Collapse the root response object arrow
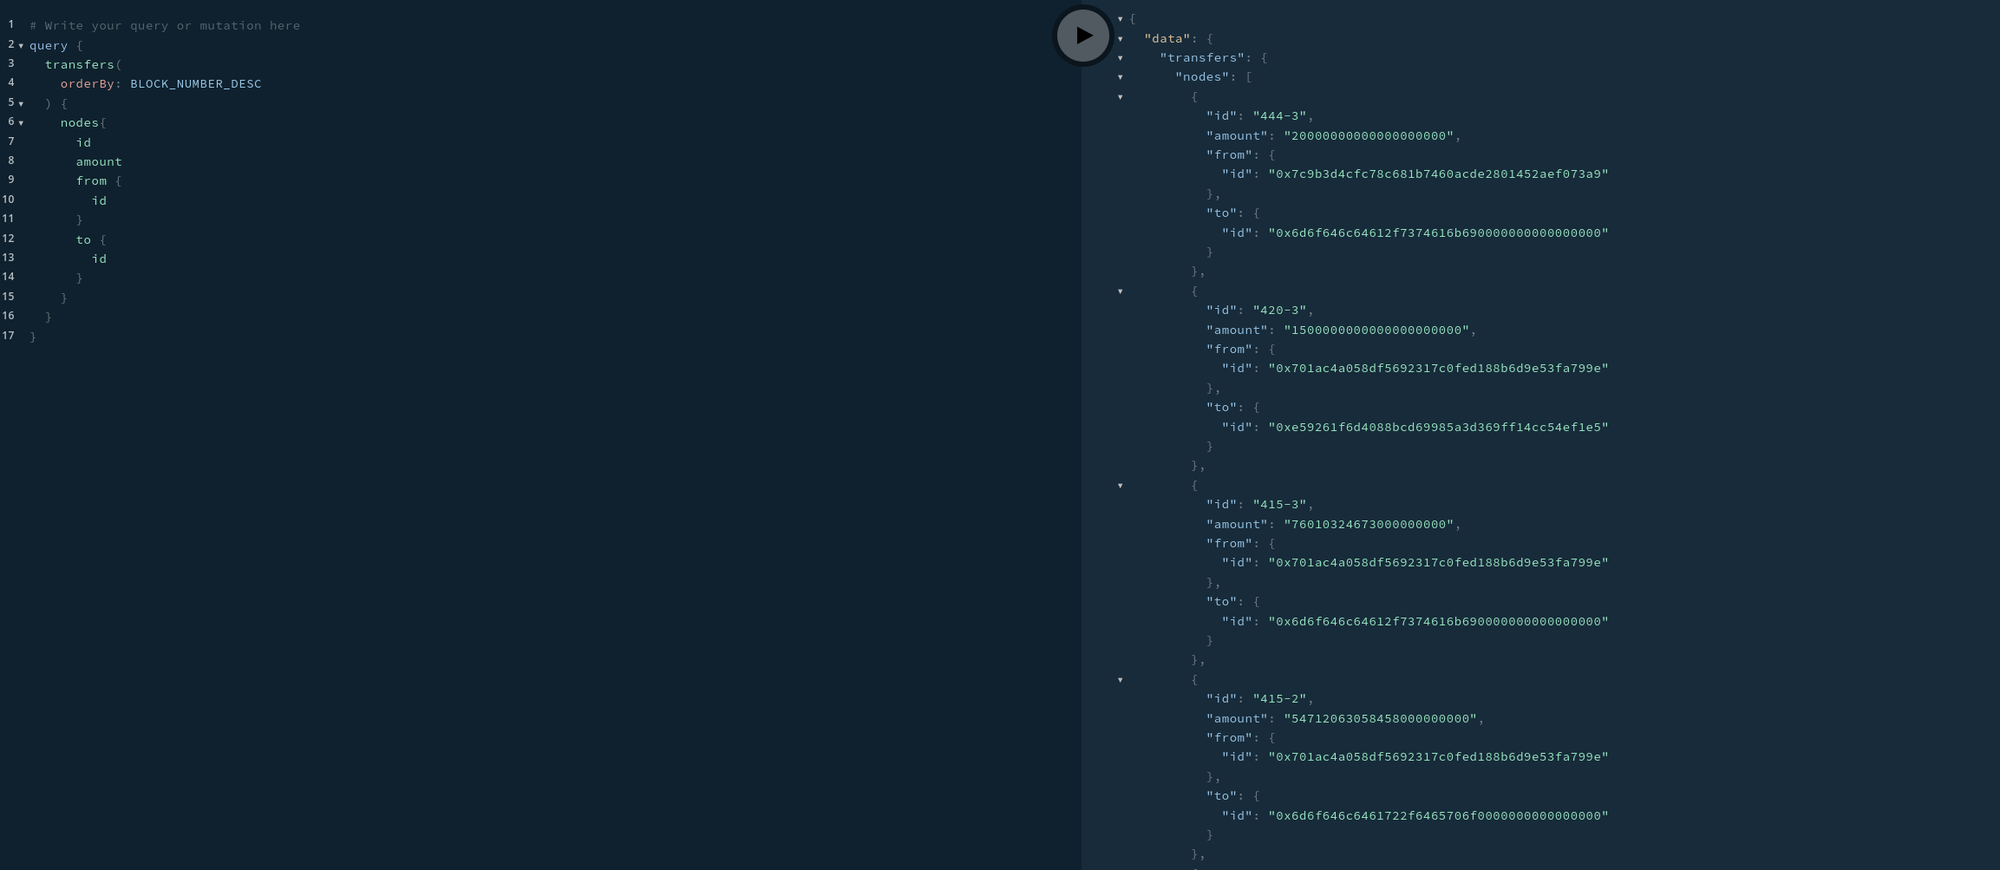The height and width of the screenshot is (870, 2000). (x=1120, y=19)
